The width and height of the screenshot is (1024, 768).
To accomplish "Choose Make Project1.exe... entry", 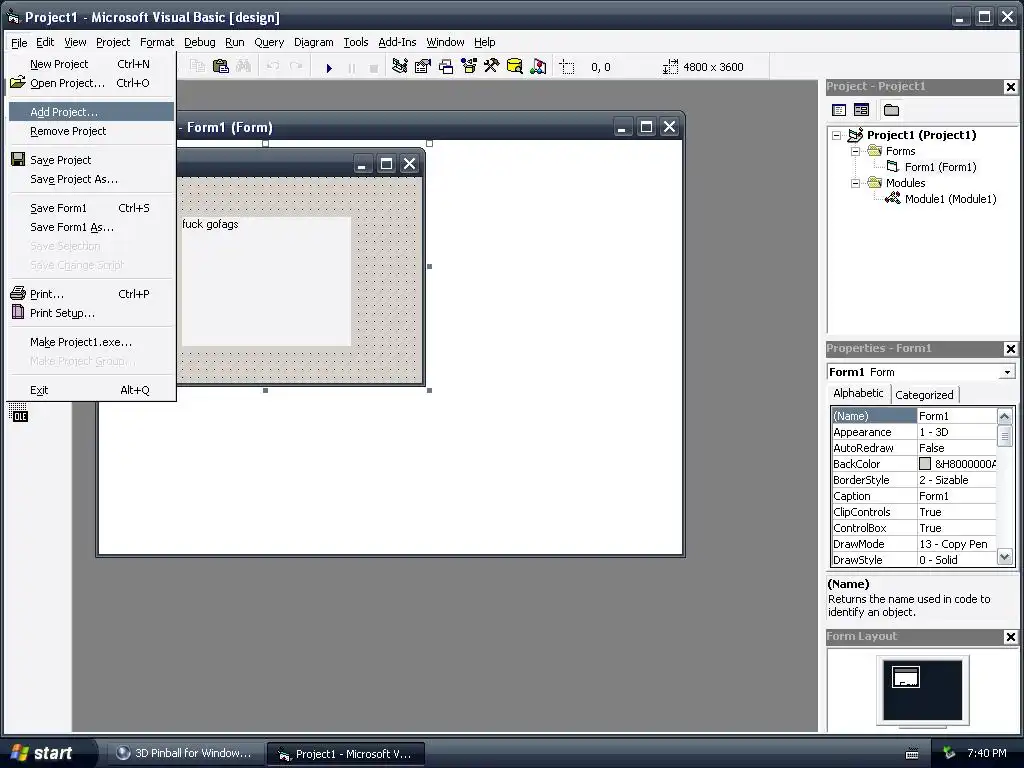I will pos(91,342).
